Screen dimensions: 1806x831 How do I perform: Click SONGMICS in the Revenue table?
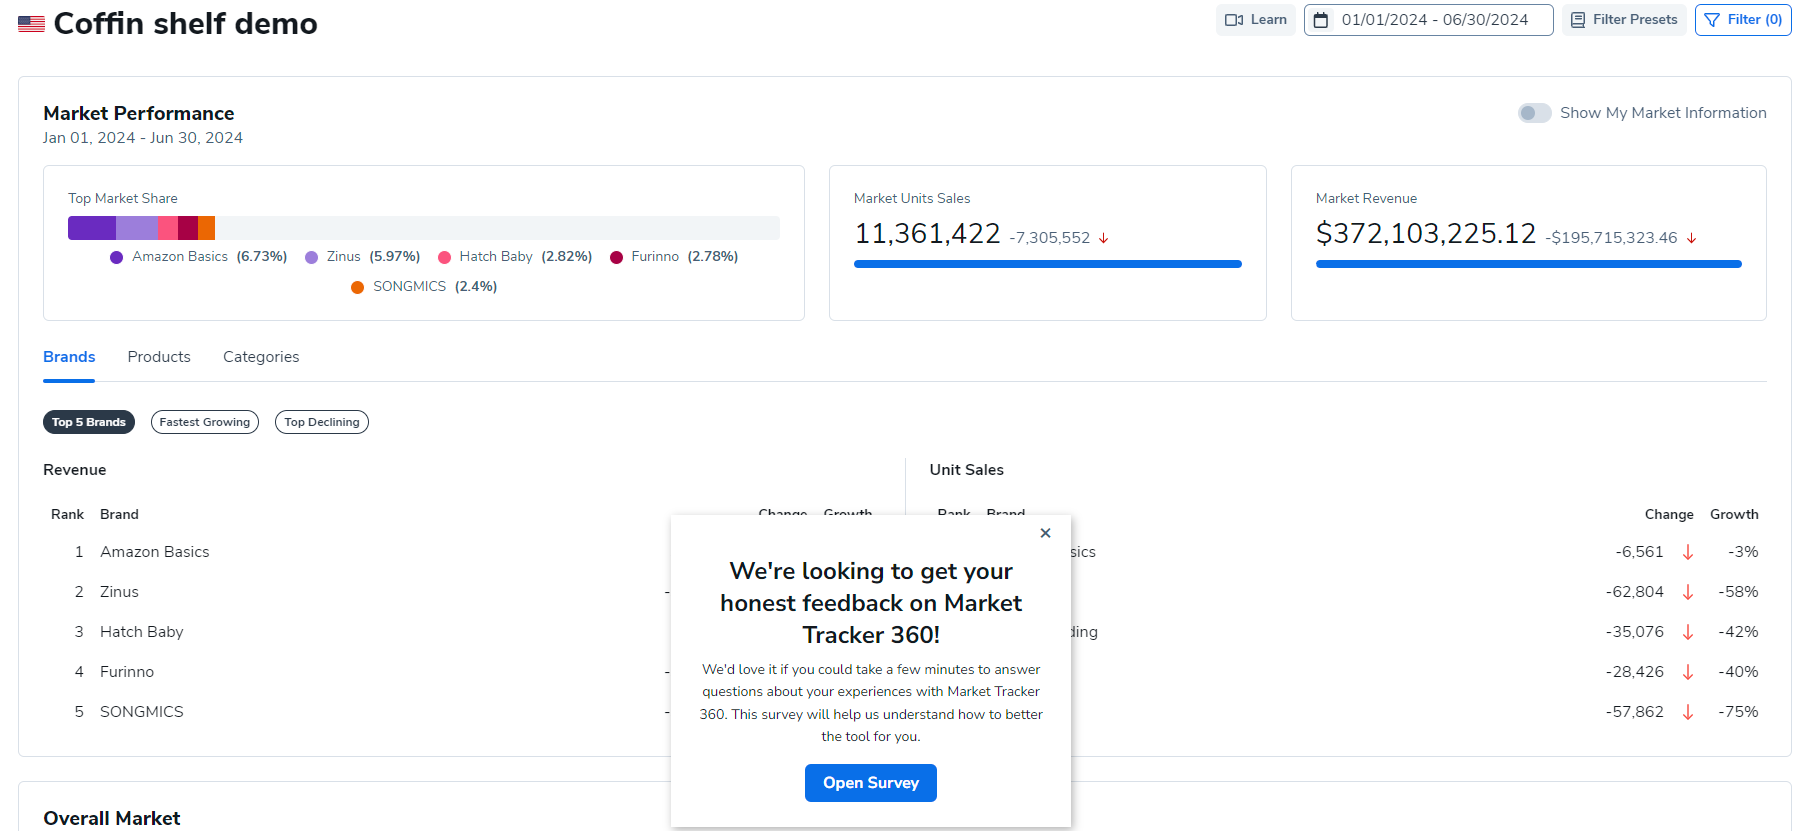(142, 712)
